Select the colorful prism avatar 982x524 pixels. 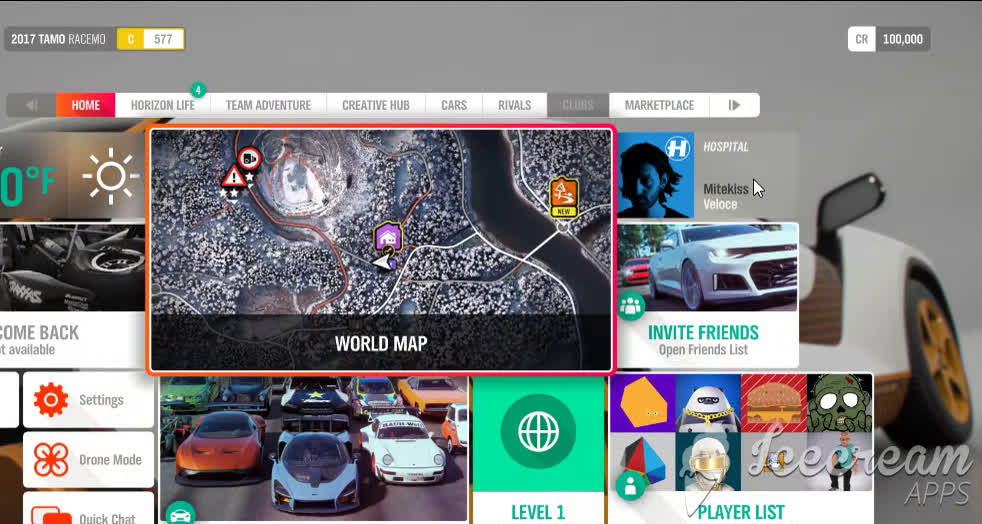click(643, 462)
